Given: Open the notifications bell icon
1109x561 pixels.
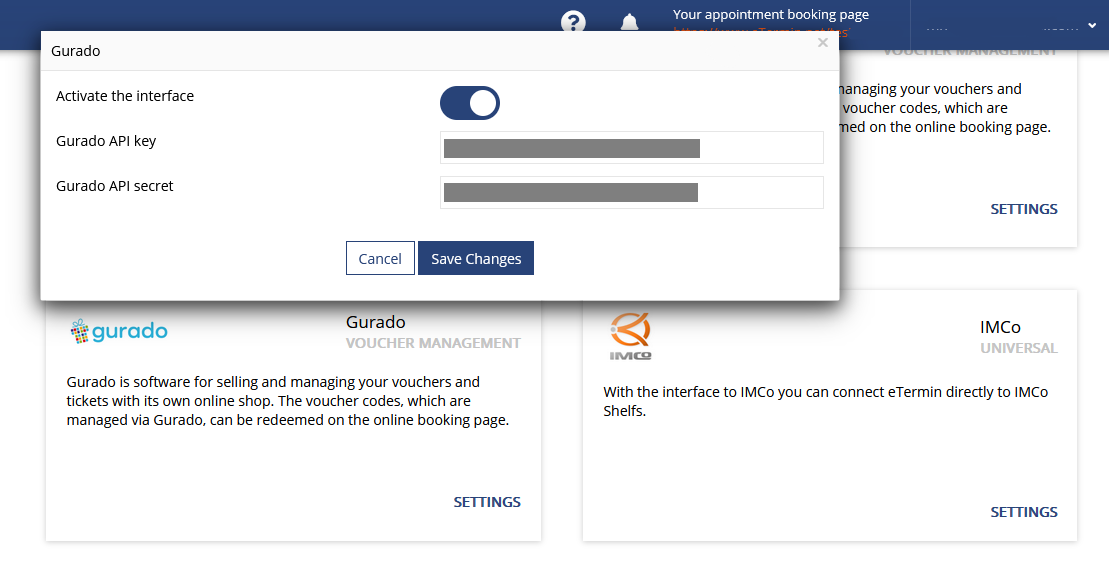Looking at the screenshot, I should (629, 22).
